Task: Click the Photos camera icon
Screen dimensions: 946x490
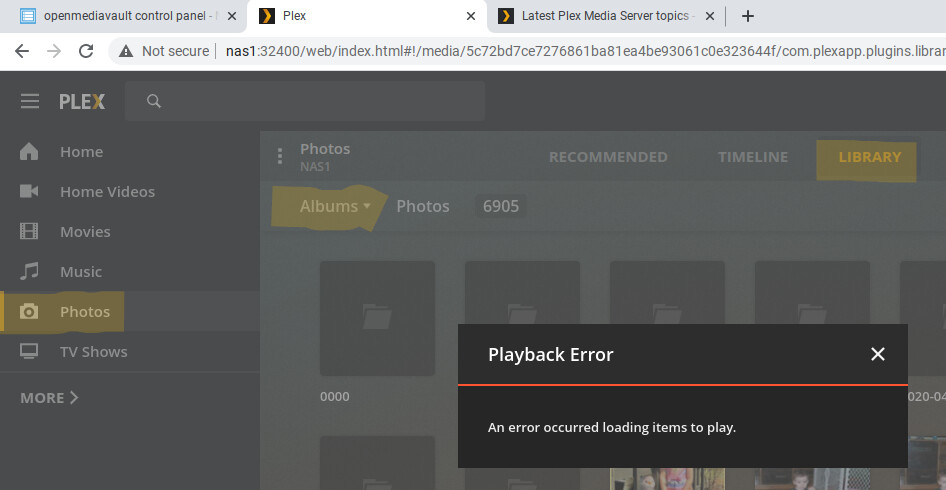Action: [x=29, y=311]
